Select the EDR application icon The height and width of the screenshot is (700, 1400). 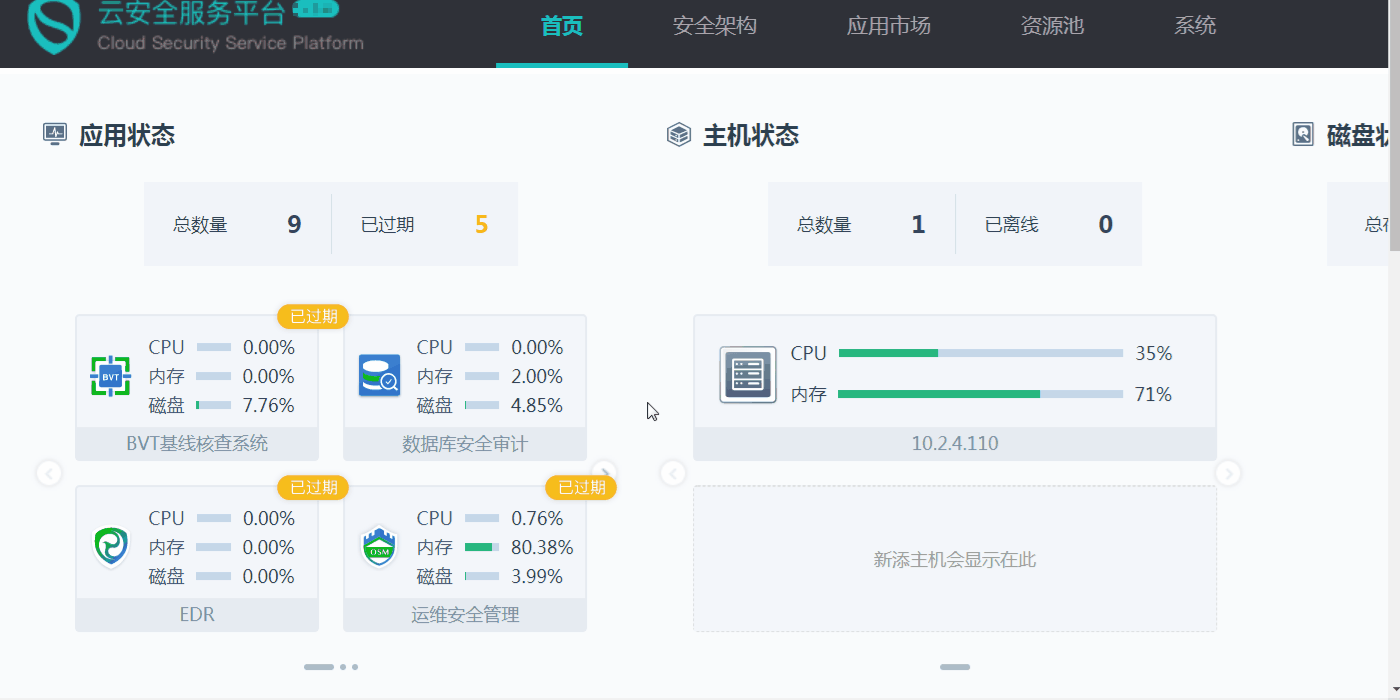[110, 547]
